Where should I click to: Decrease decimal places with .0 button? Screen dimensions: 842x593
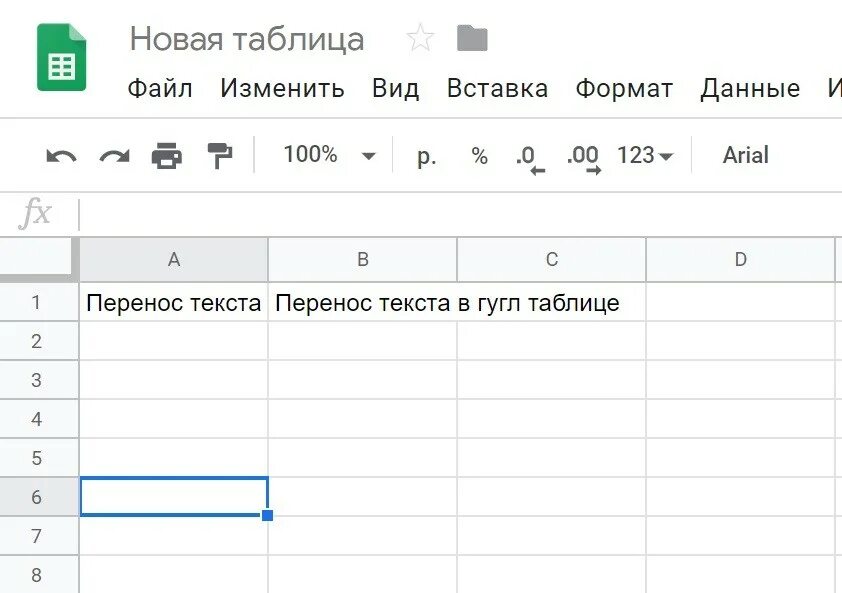(529, 157)
